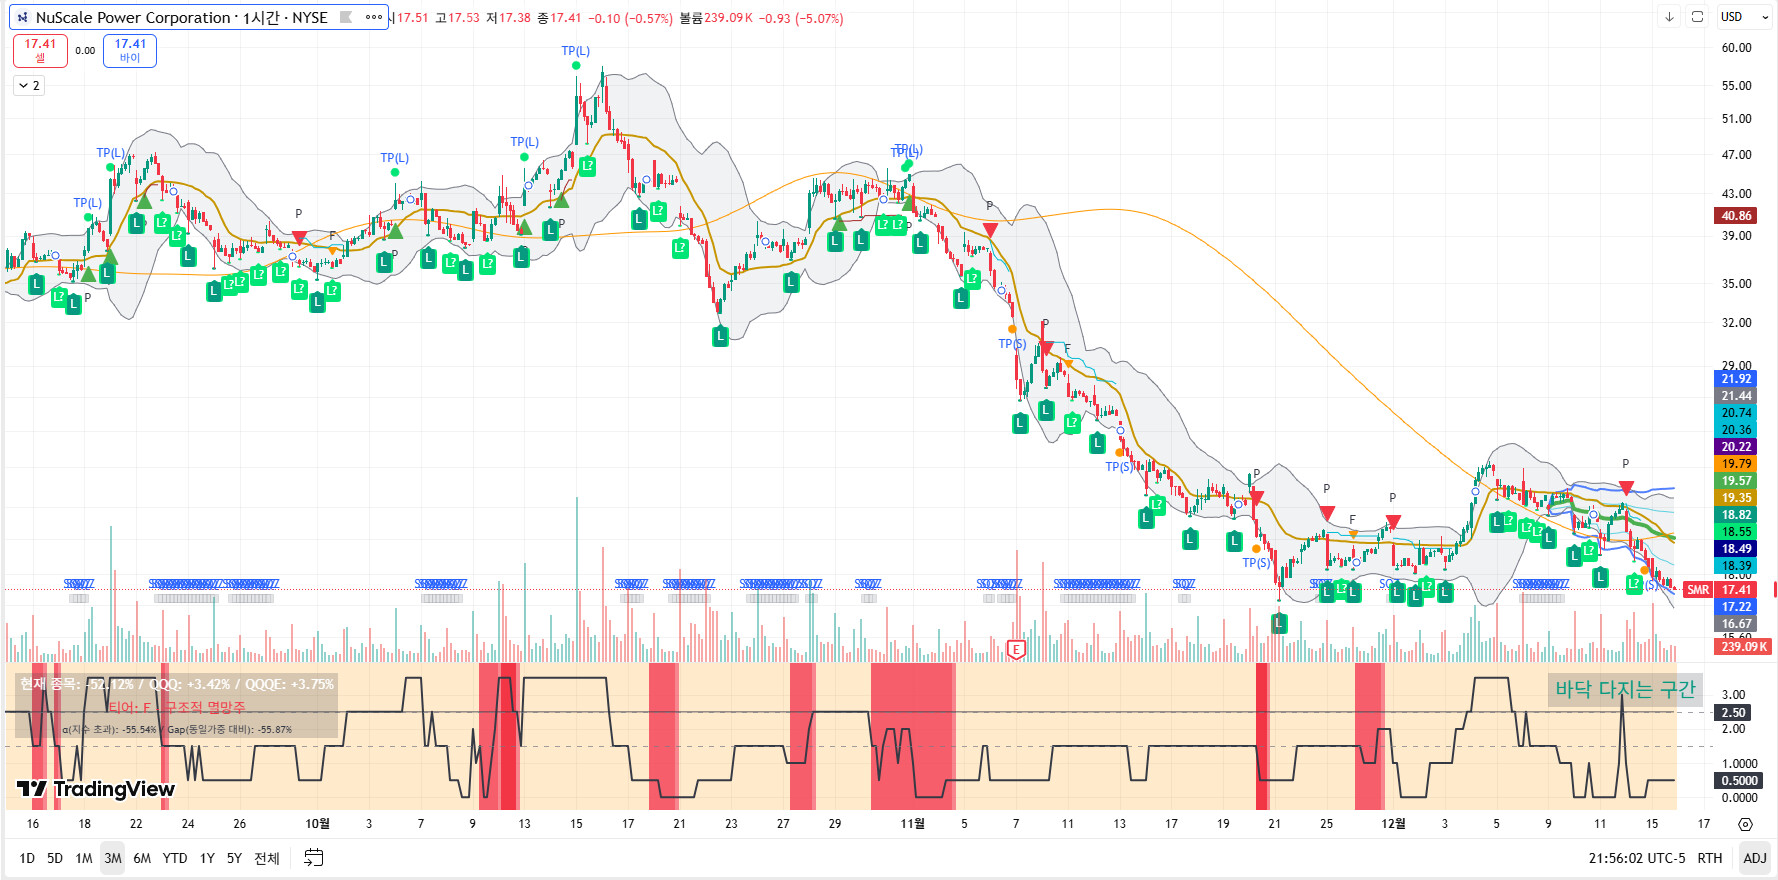This screenshot has height=880, width=1778.
Task: Open the date range calendar icon
Action: point(314,858)
